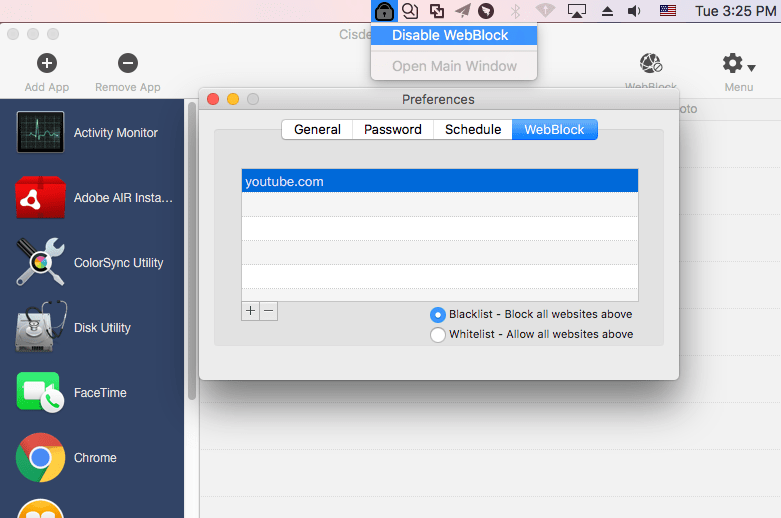Click the sidebar app list scrollbar

(192, 251)
